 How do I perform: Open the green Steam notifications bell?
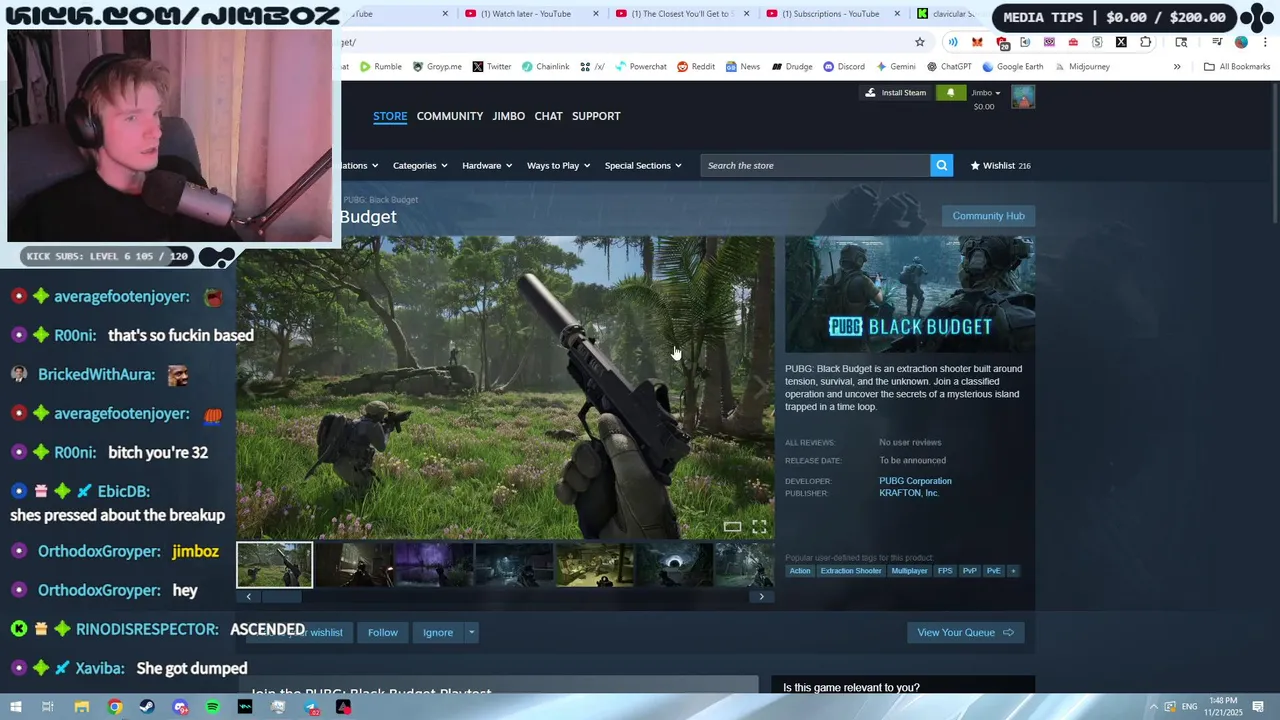click(x=950, y=93)
